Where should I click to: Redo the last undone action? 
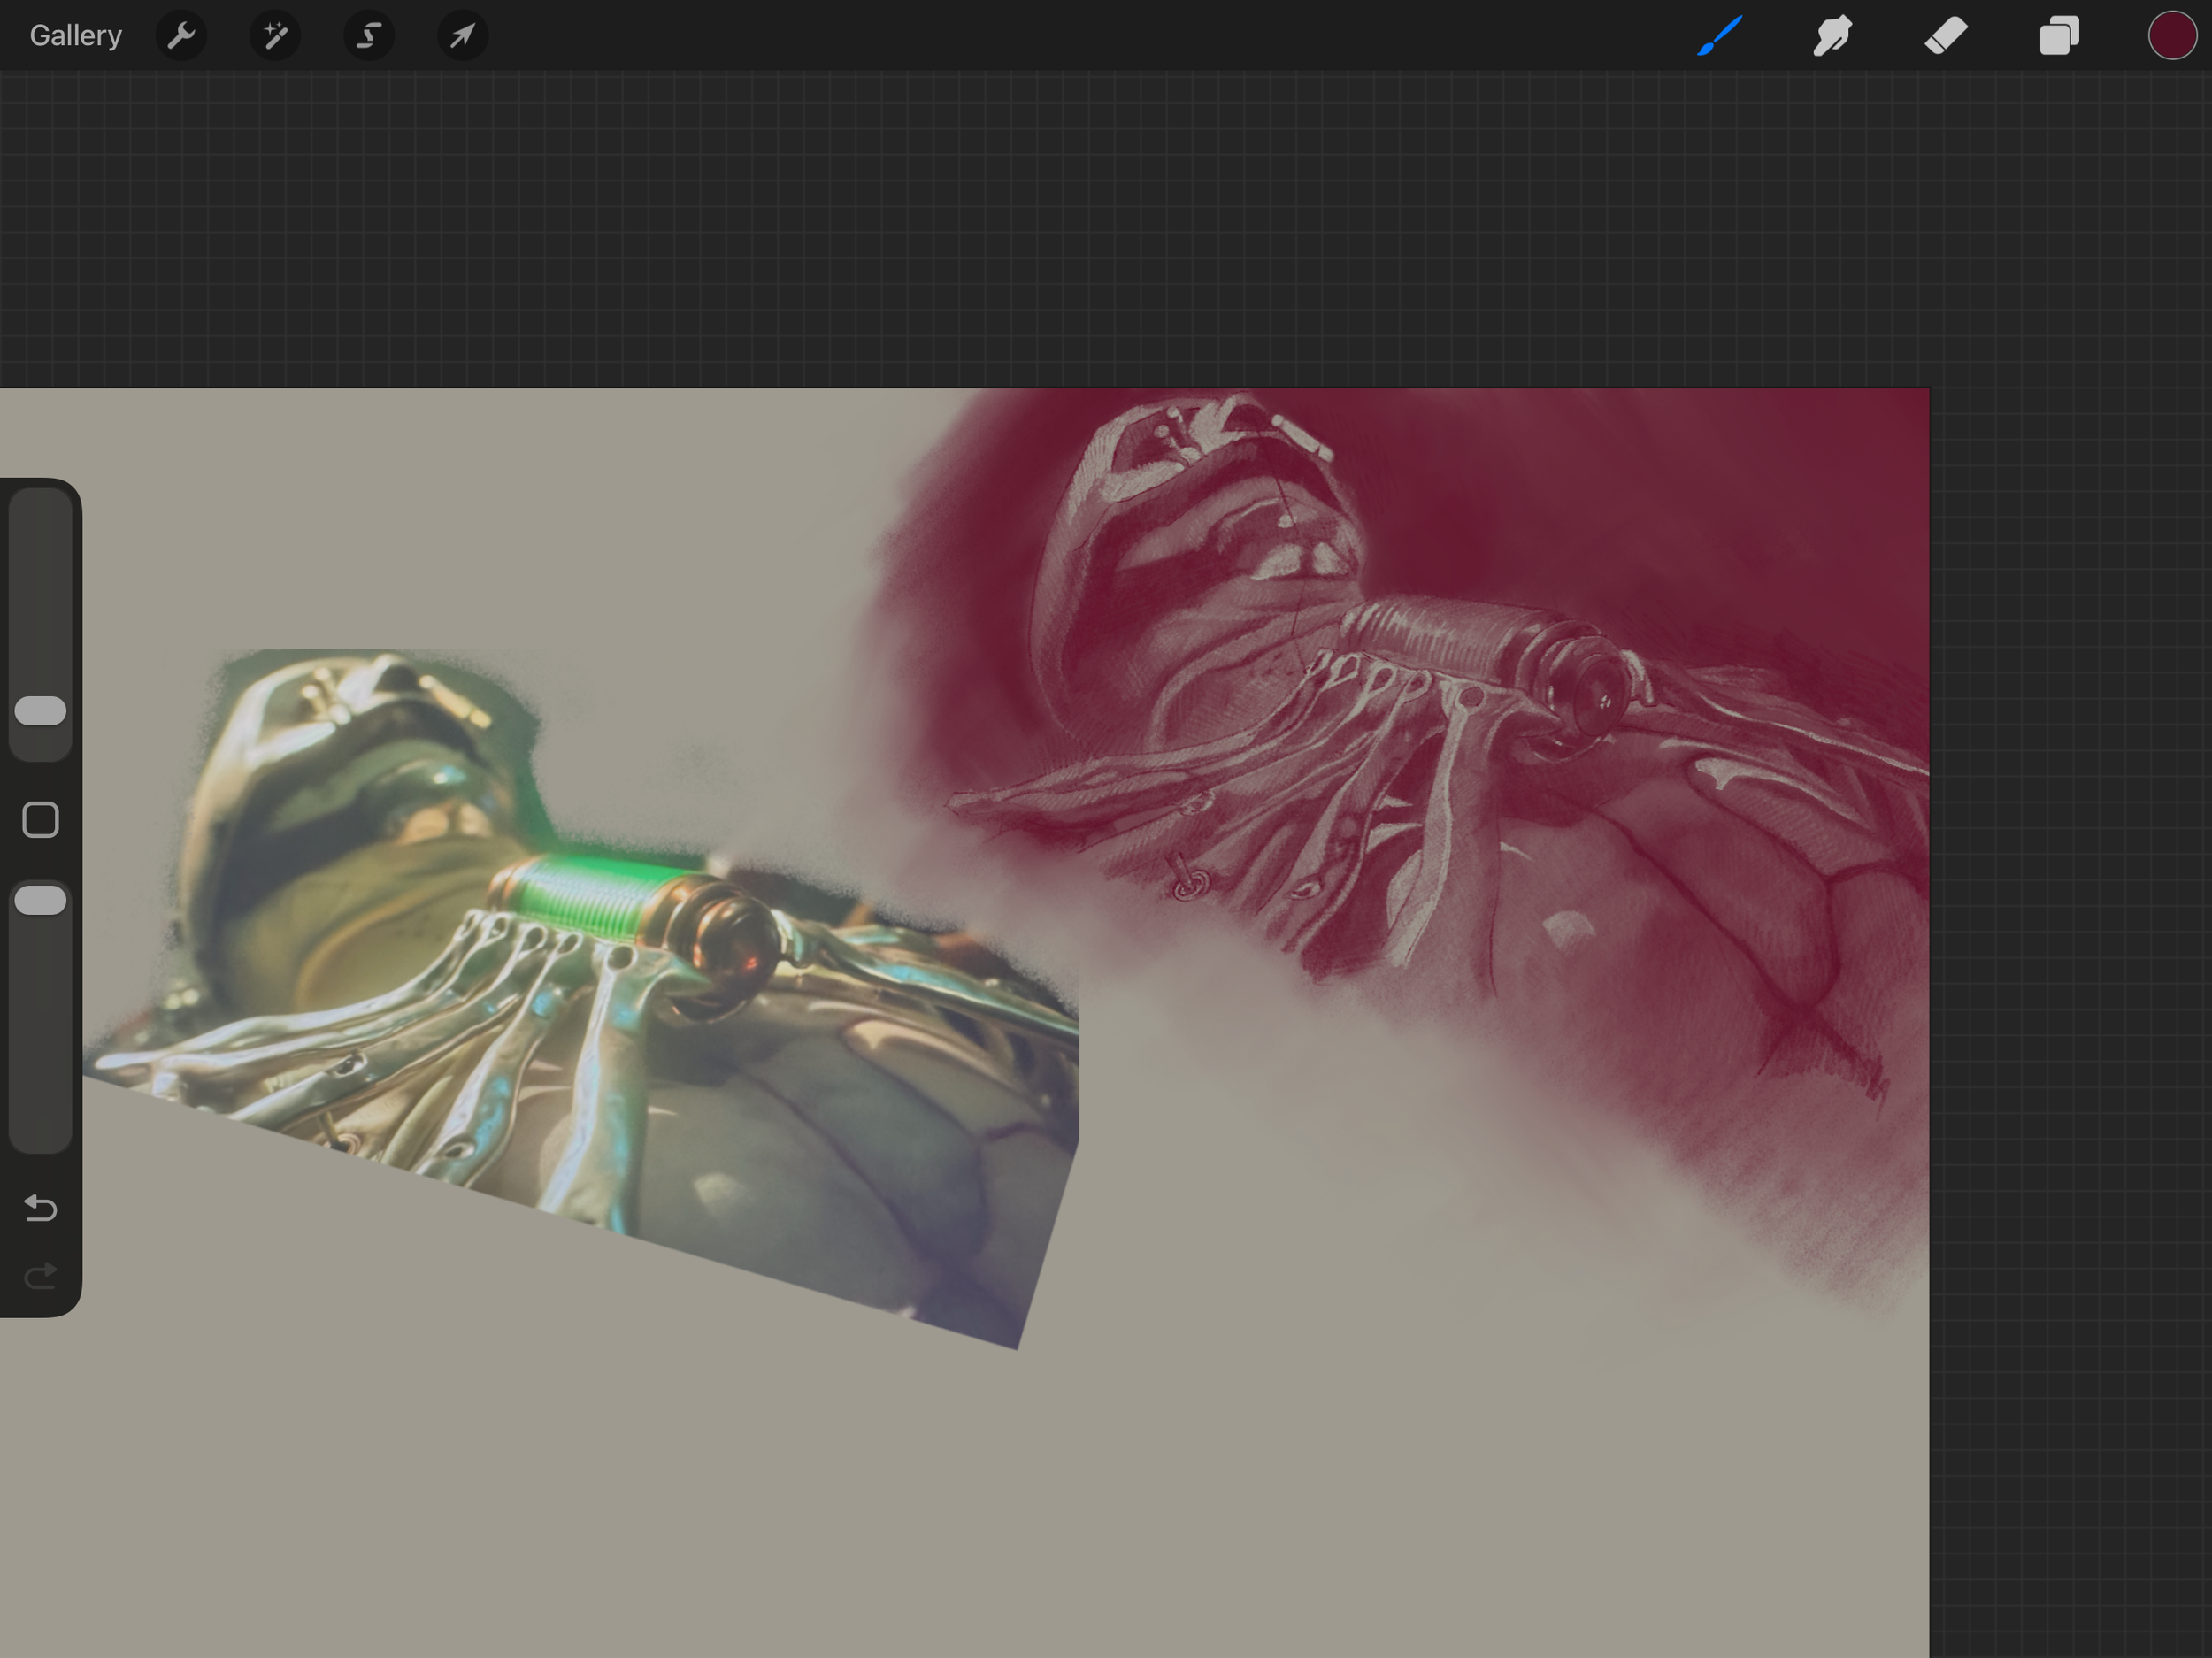click(41, 1276)
